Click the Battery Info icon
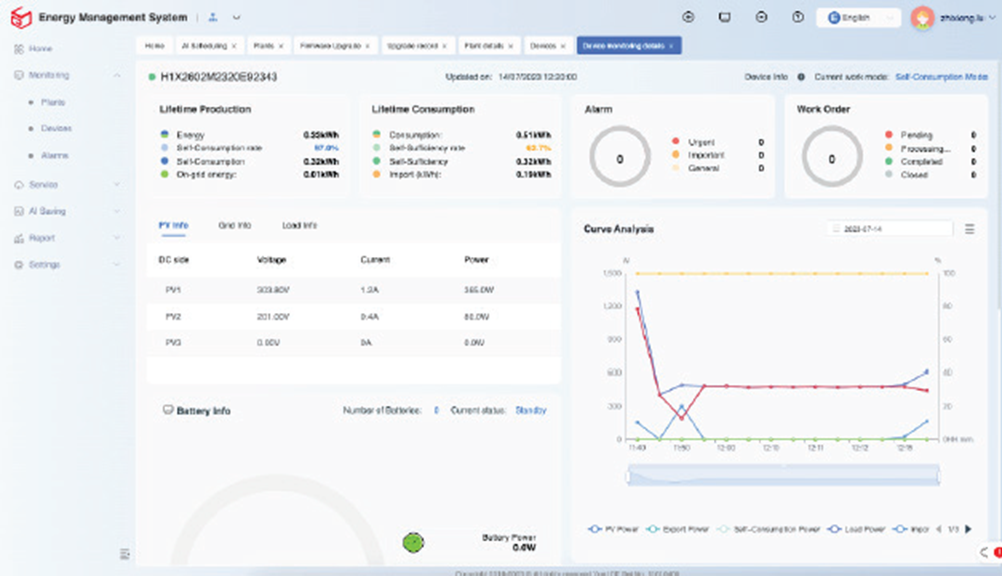The image size is (1002, 576). (x=167, y=410)
